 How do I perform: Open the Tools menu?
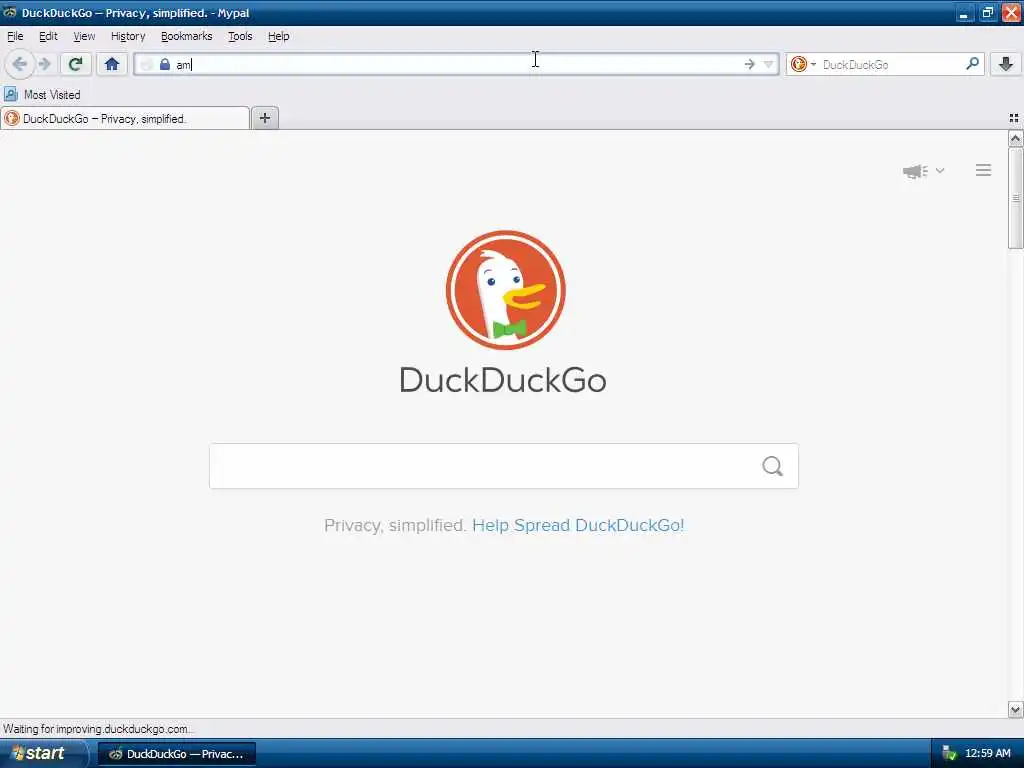240,37
